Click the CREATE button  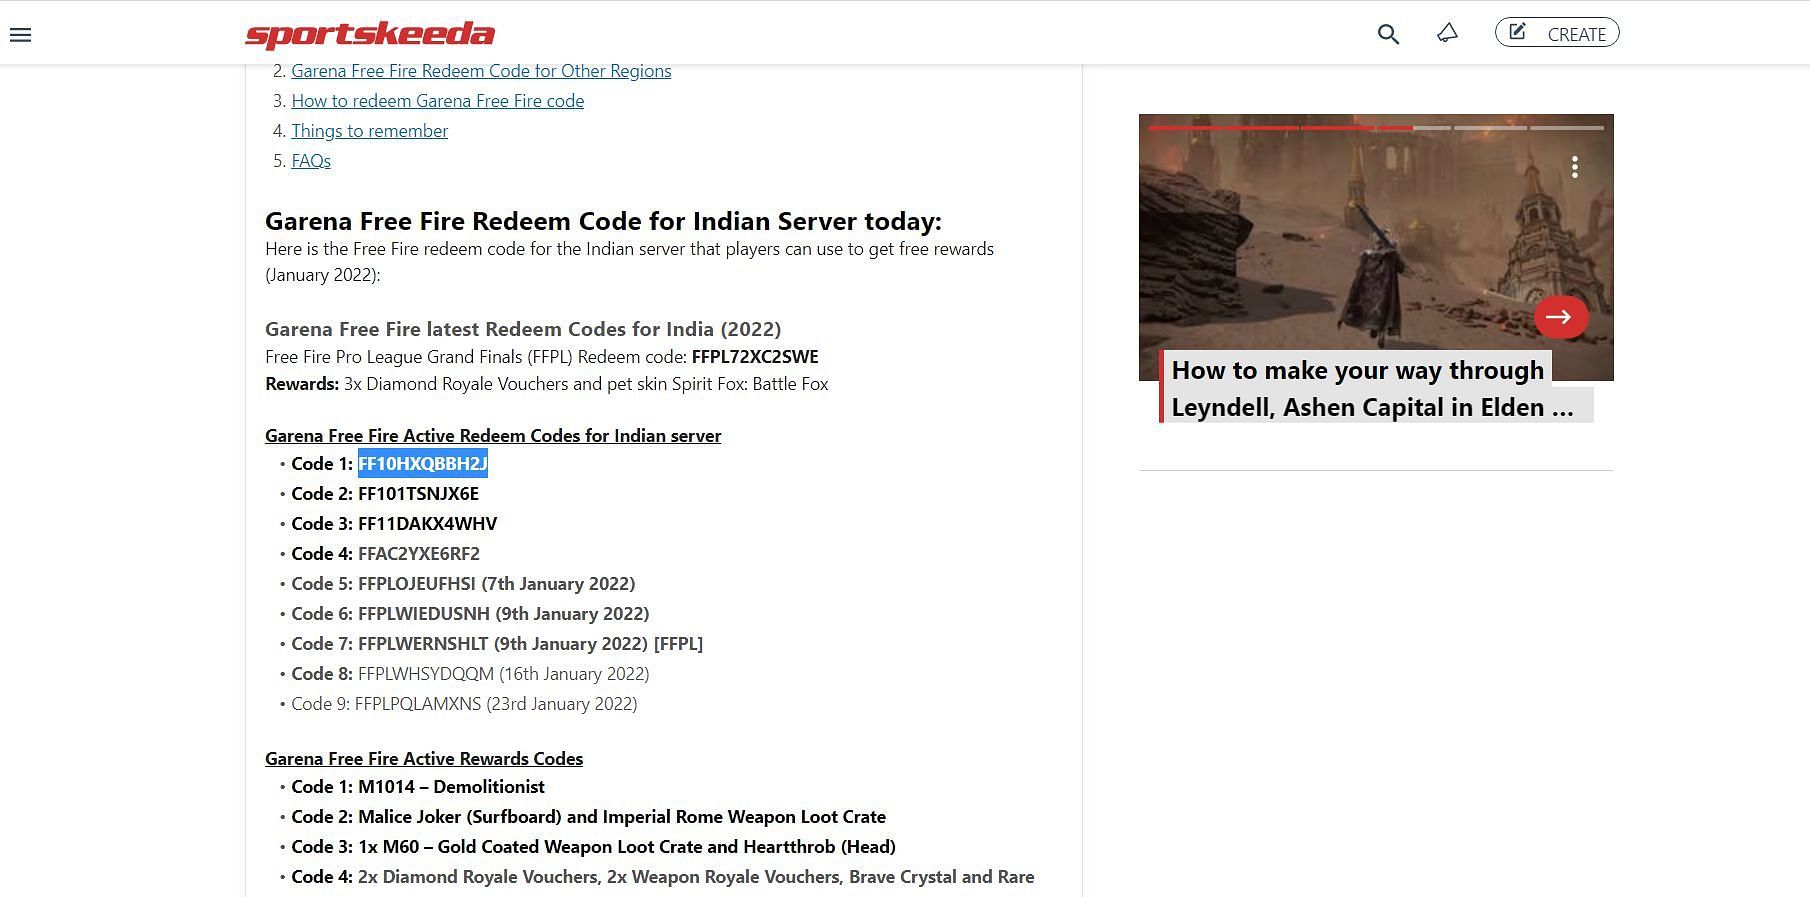(1557, 33)
